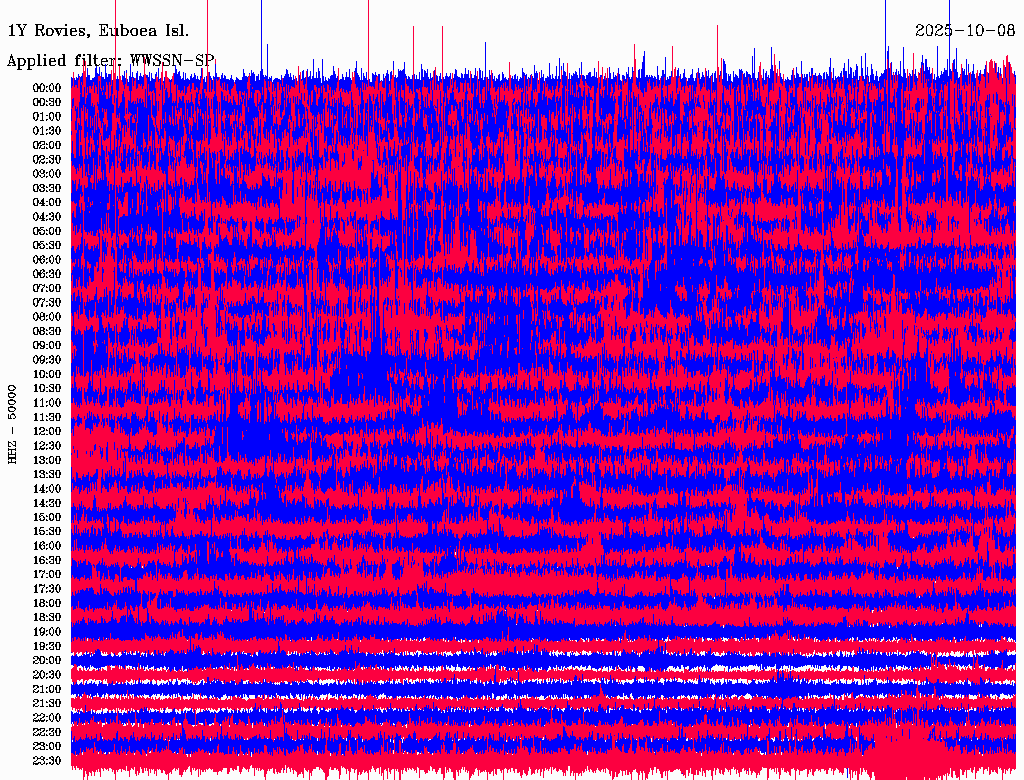Choose the 07:30 time row label

point(47,302)
